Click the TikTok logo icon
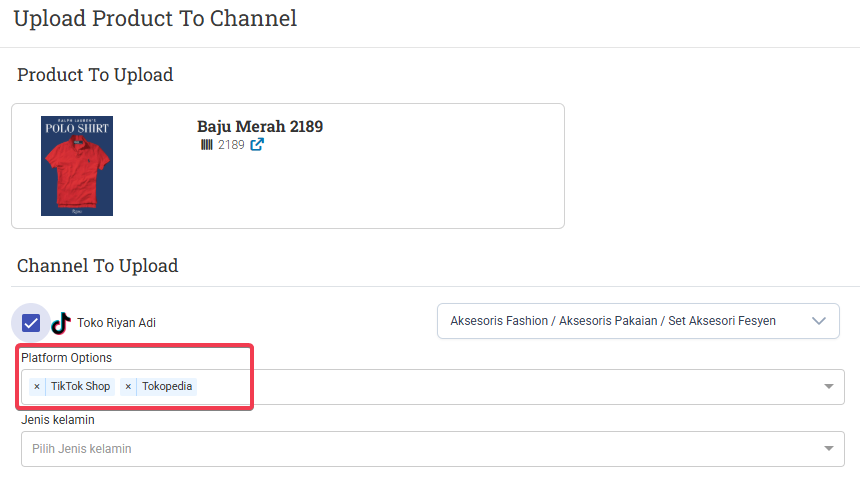860x482 pixels. 61,323
